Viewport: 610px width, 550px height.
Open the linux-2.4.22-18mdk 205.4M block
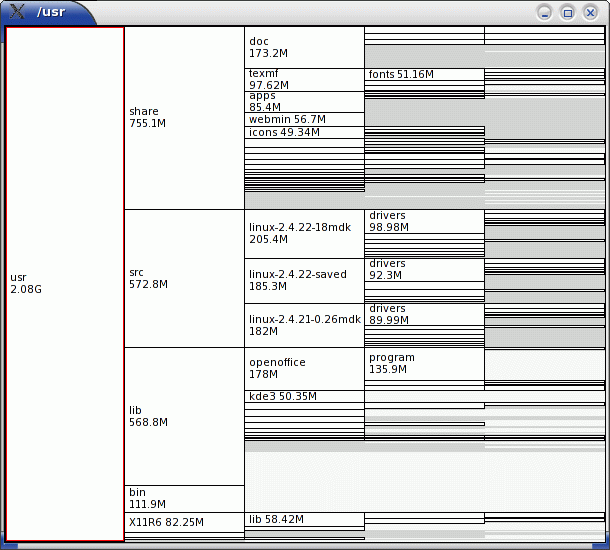305,234
